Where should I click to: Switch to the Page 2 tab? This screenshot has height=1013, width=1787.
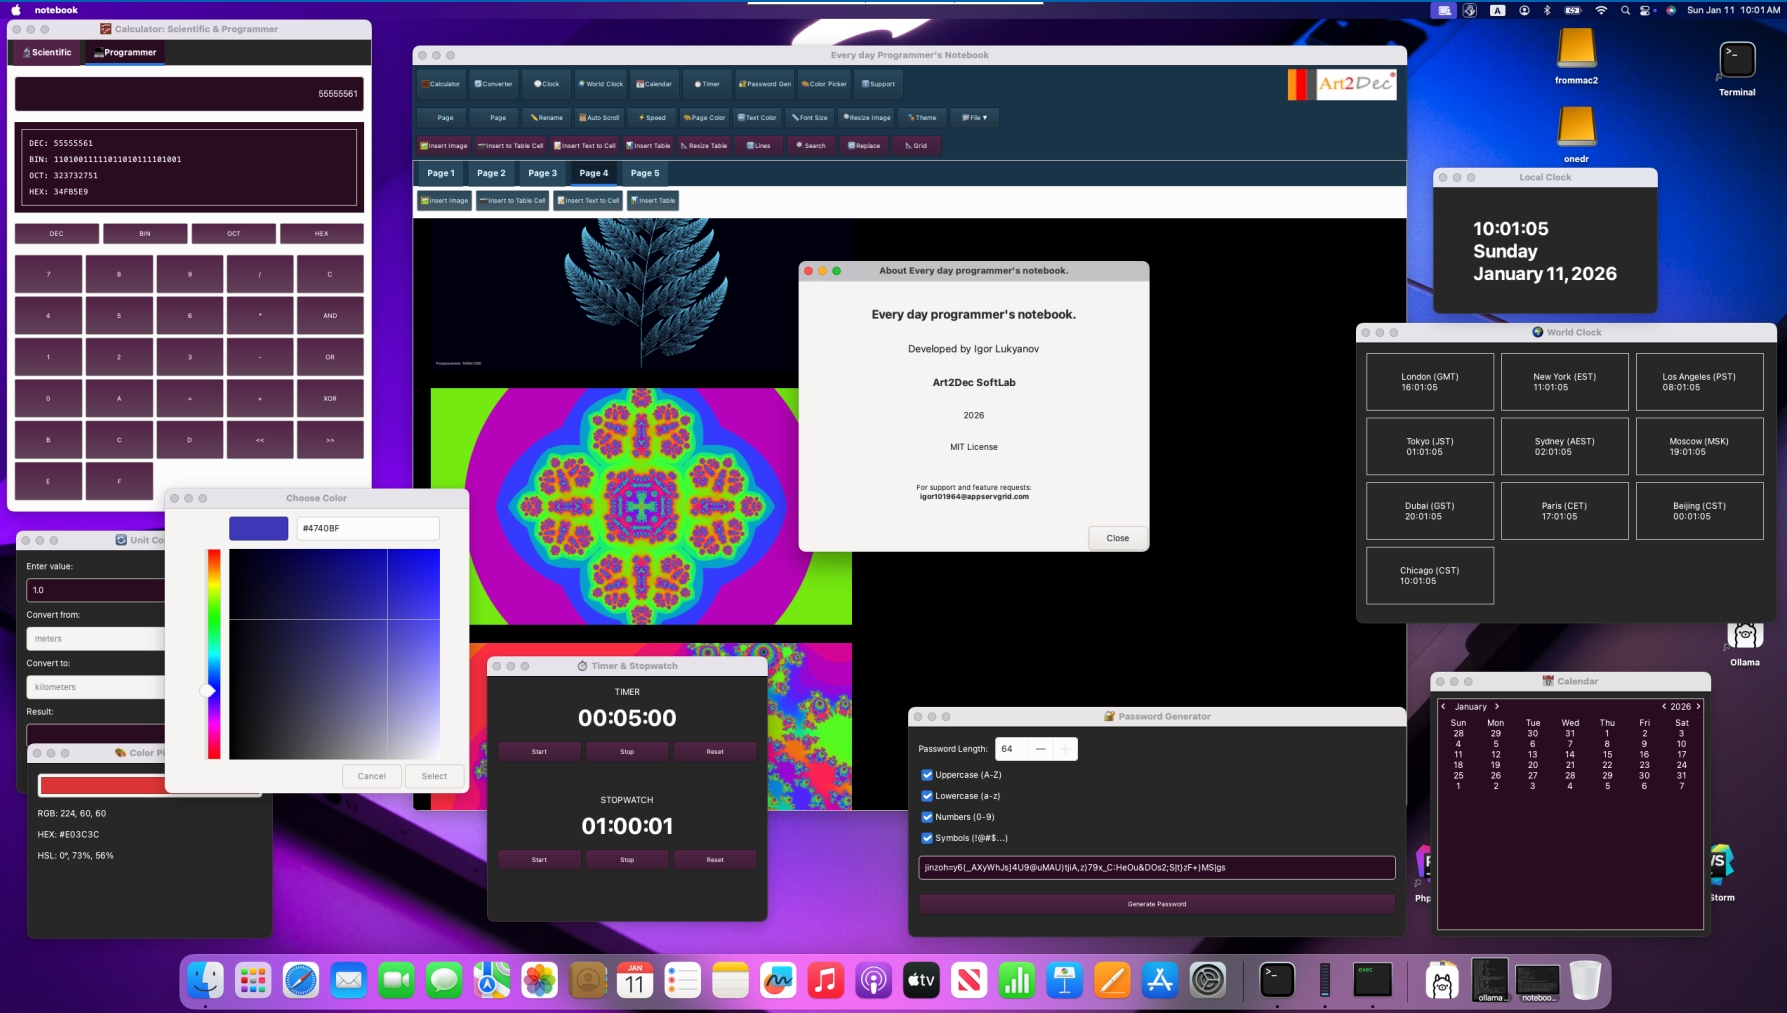491,173
